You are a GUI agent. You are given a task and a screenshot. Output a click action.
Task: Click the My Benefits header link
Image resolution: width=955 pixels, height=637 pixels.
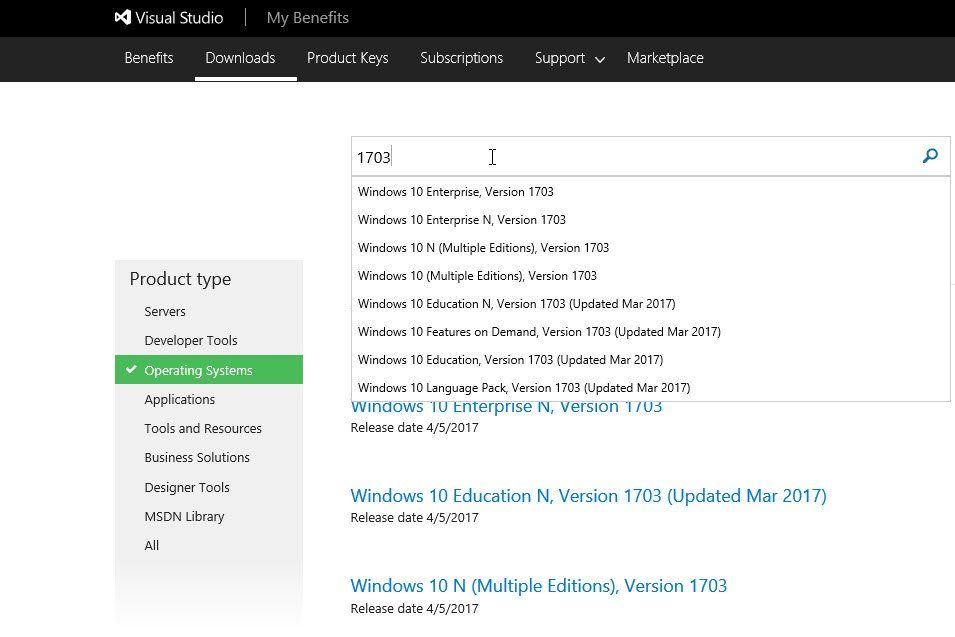click(307, 18)
